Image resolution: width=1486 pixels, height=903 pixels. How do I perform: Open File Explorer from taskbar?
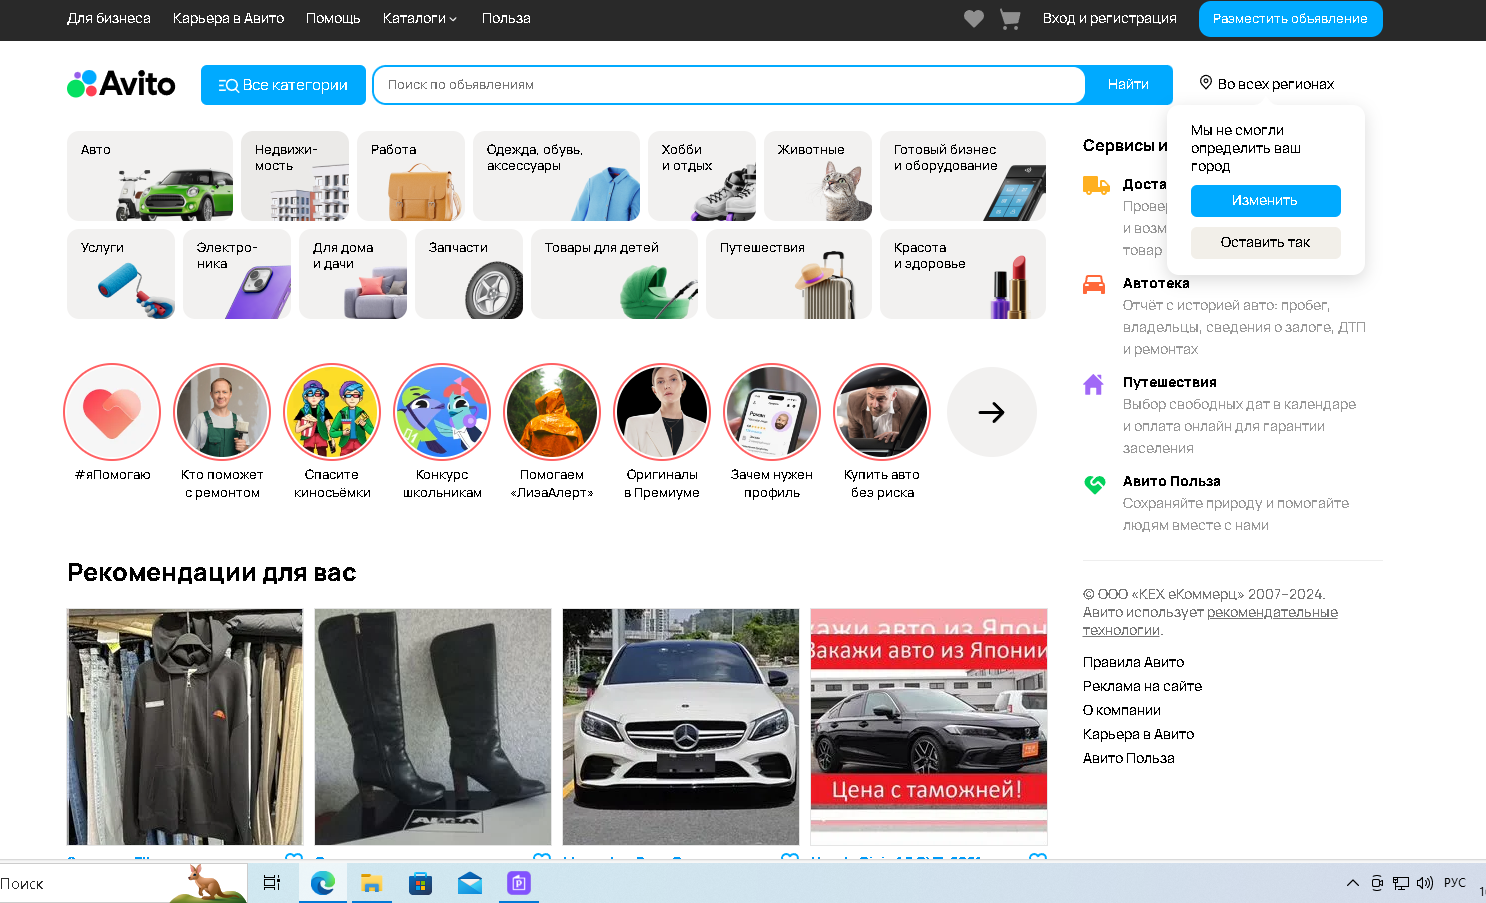(372, 883)
